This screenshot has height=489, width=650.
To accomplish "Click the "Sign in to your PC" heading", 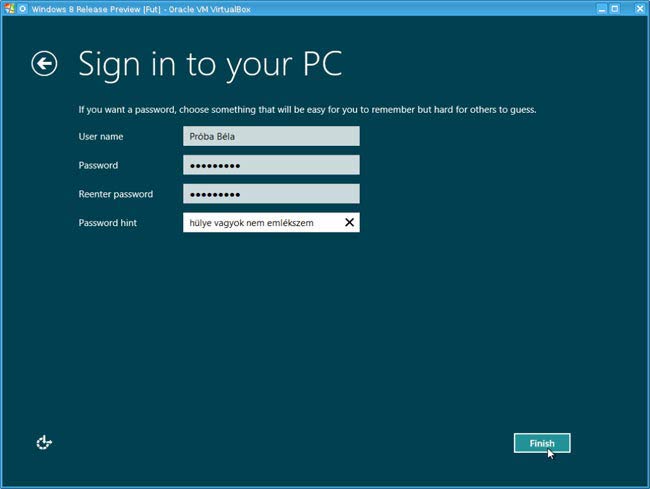I will pos(210,64).
